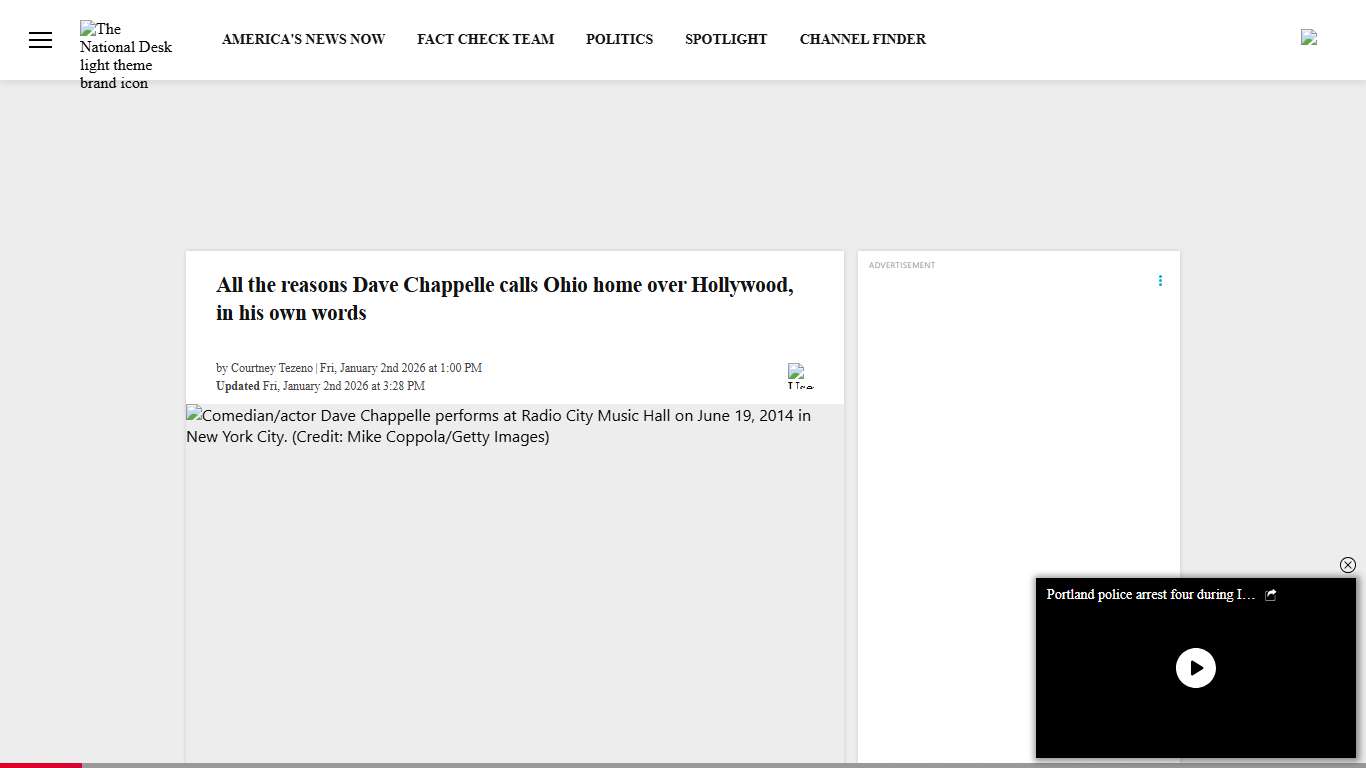Click the article headline about Dave Chappelle

pyautogui.click(x=504, y=298)
